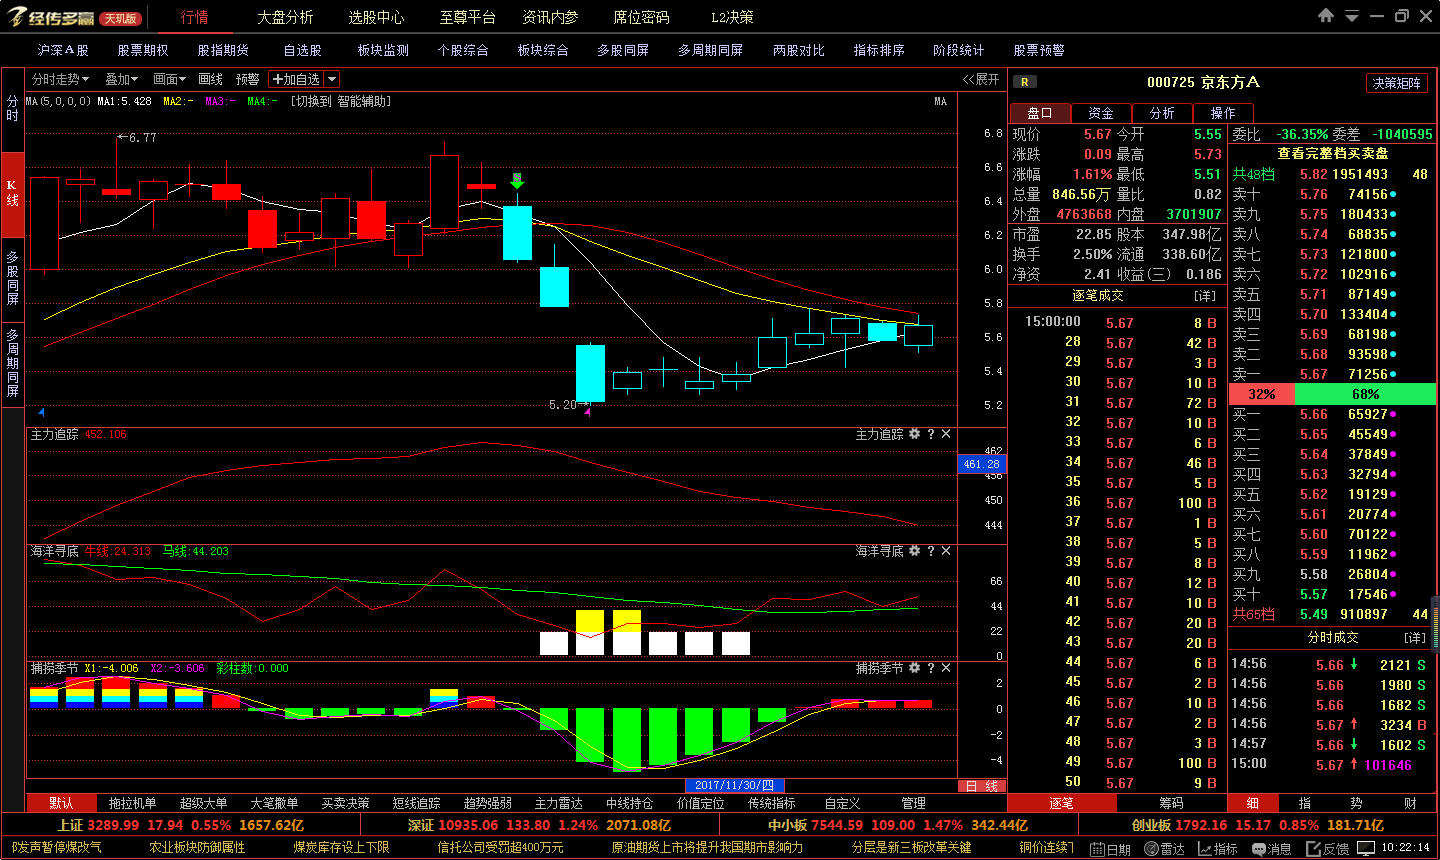Click 预警 alert tool in chart toolbar
1440x860 pixels.
click(247, 79)
